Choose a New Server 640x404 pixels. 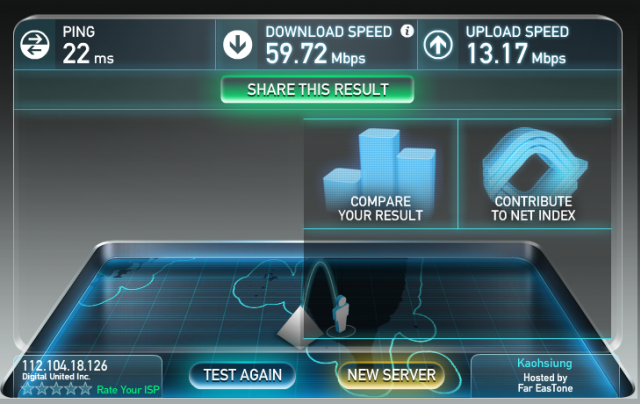(391, 375)
